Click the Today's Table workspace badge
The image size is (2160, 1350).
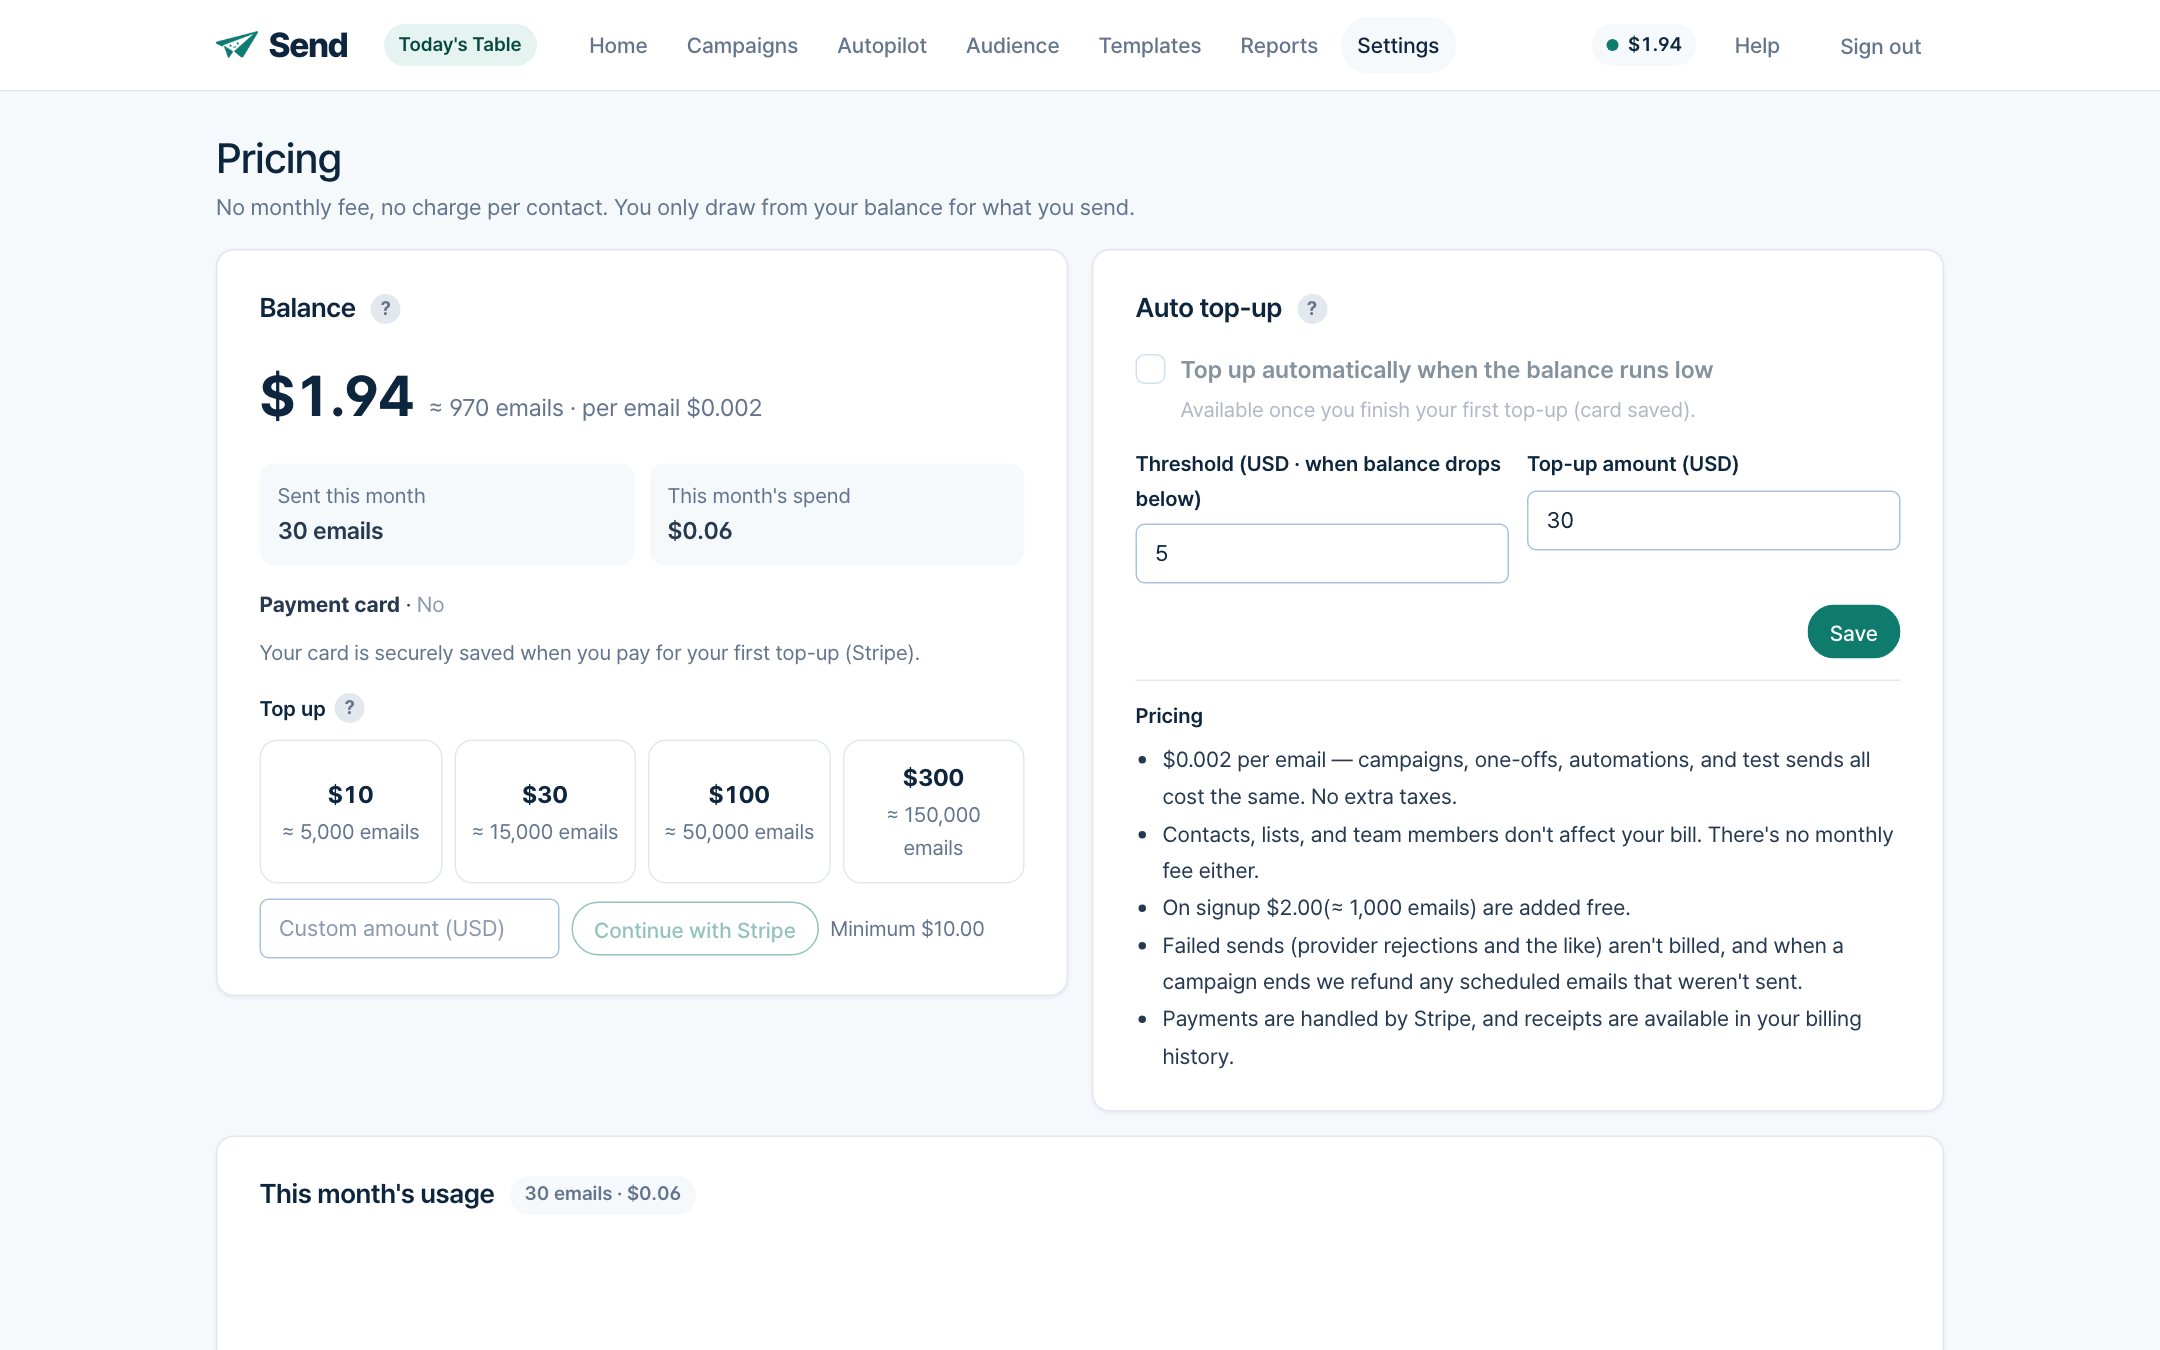(x=460, y=45)
